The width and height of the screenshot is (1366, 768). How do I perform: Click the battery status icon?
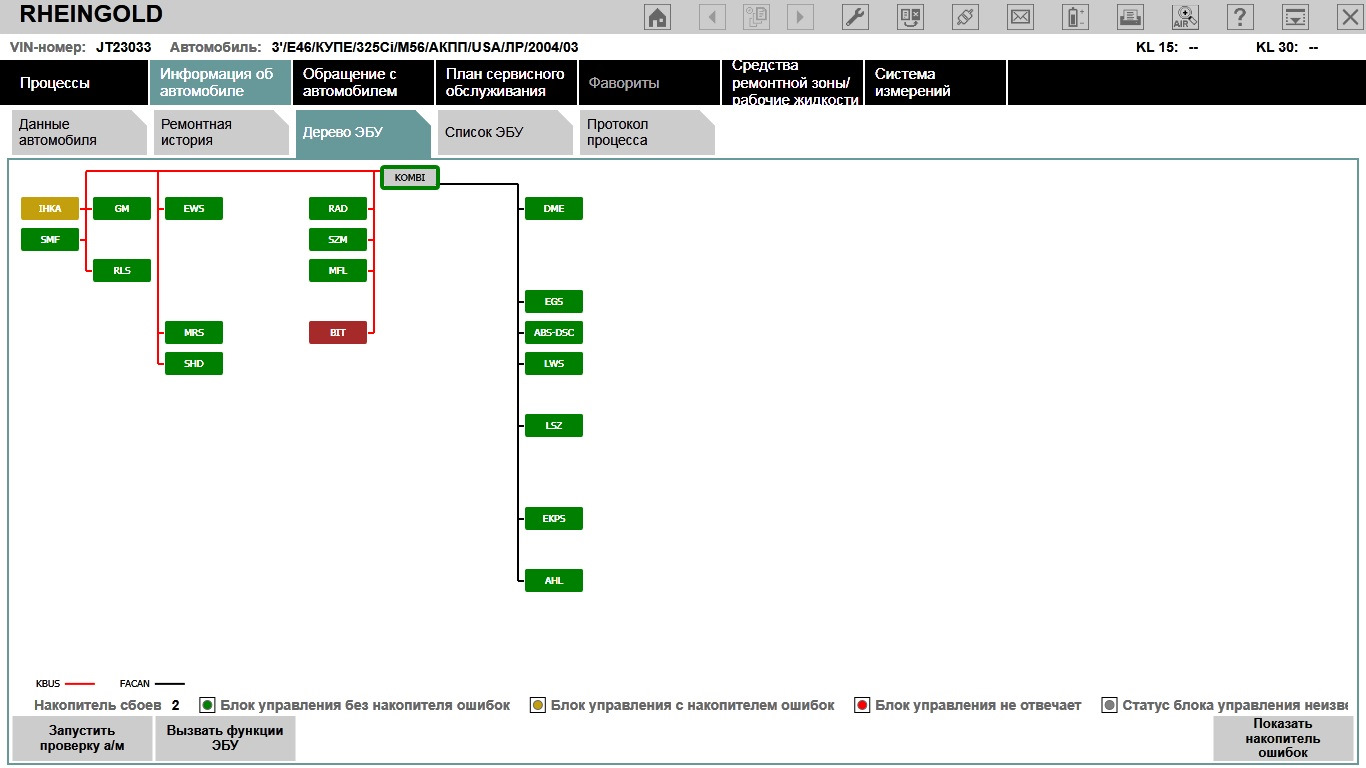coord(1075,17)
